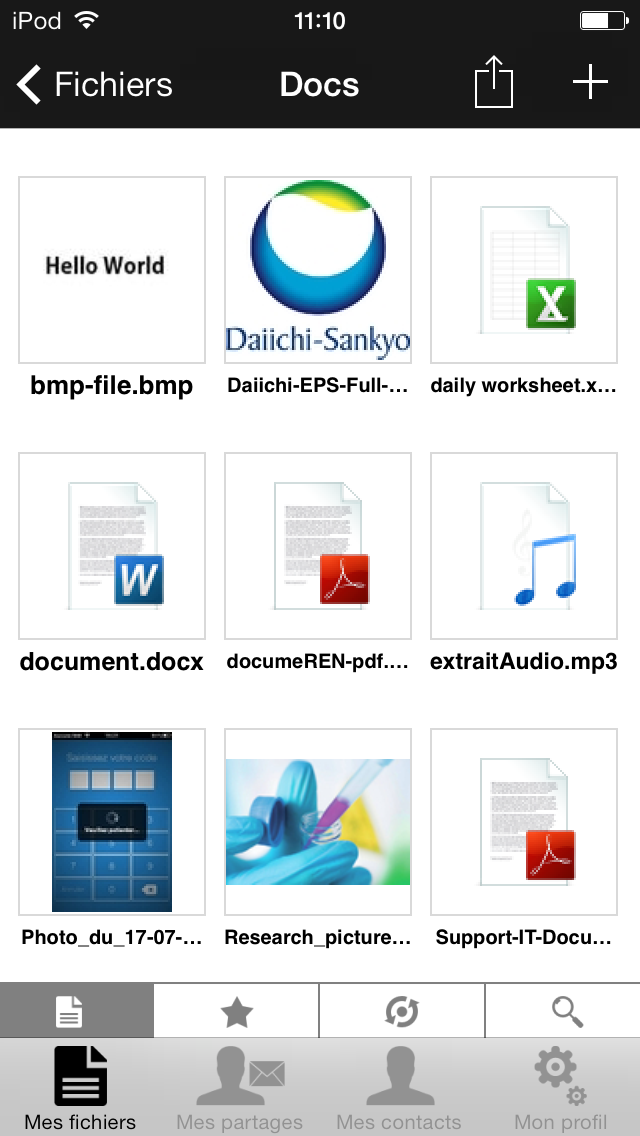Select the Photo_du_17-07 file name
Viewport: 640px width, 1136px height.
112,937
